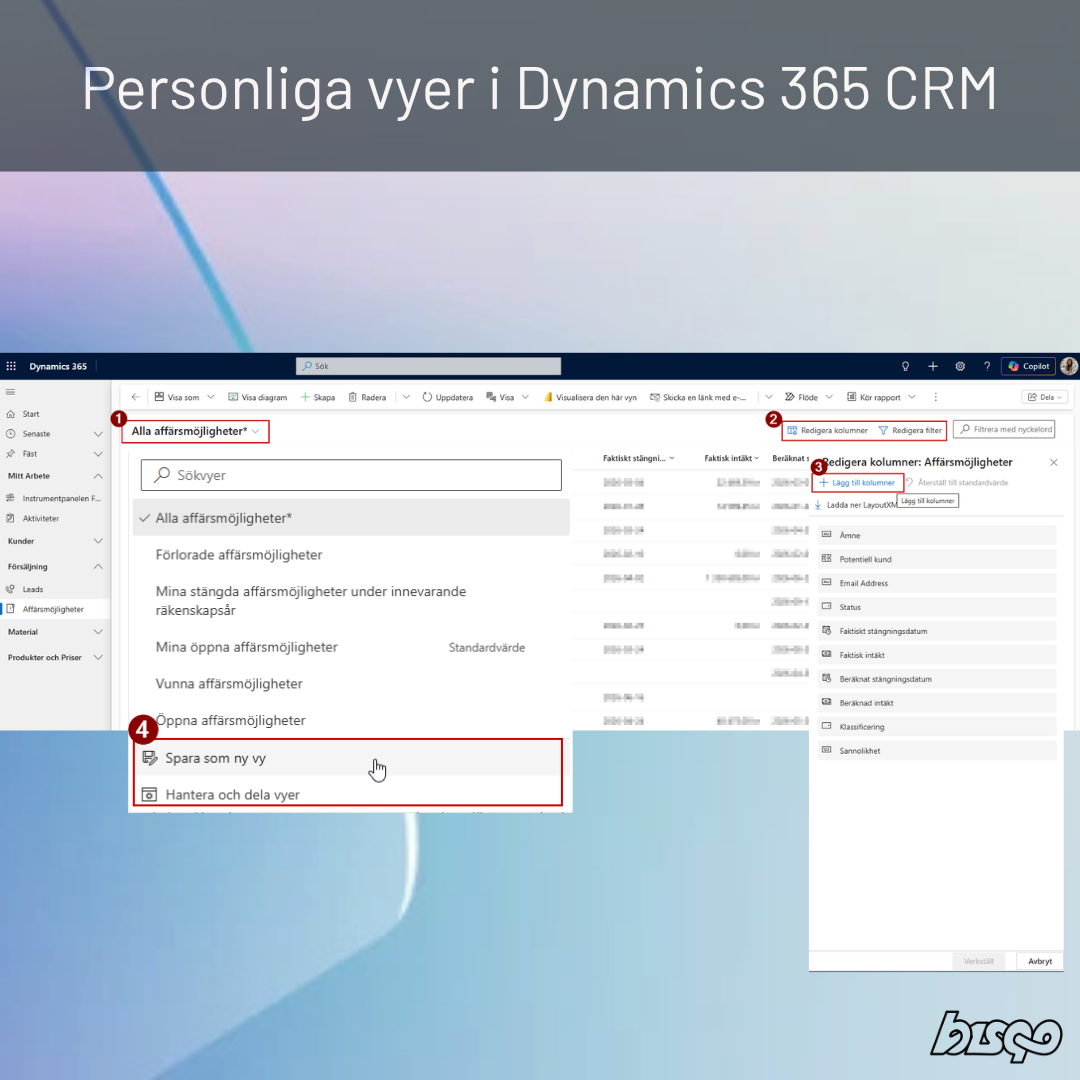Screen dimensions: 1080x1080
Task: Expand Produkter och Priser section
Action: point(98,657)
